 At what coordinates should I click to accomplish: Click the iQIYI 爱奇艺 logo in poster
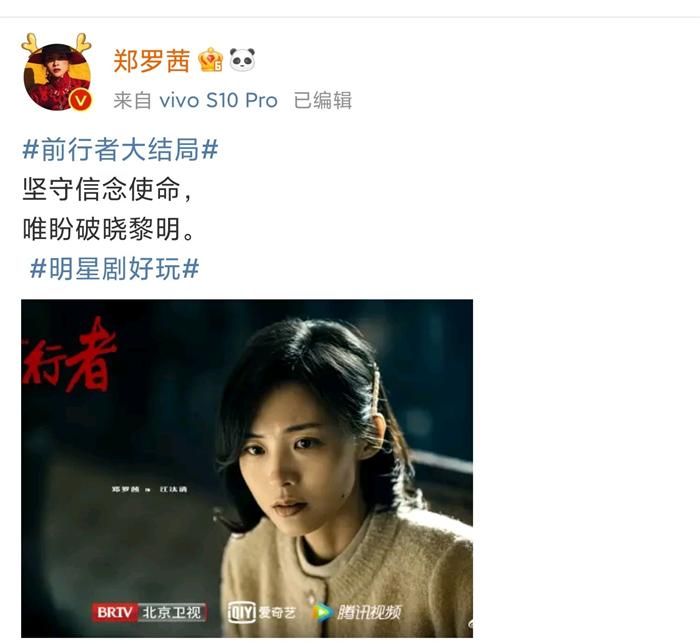click(x=262, y=612)
